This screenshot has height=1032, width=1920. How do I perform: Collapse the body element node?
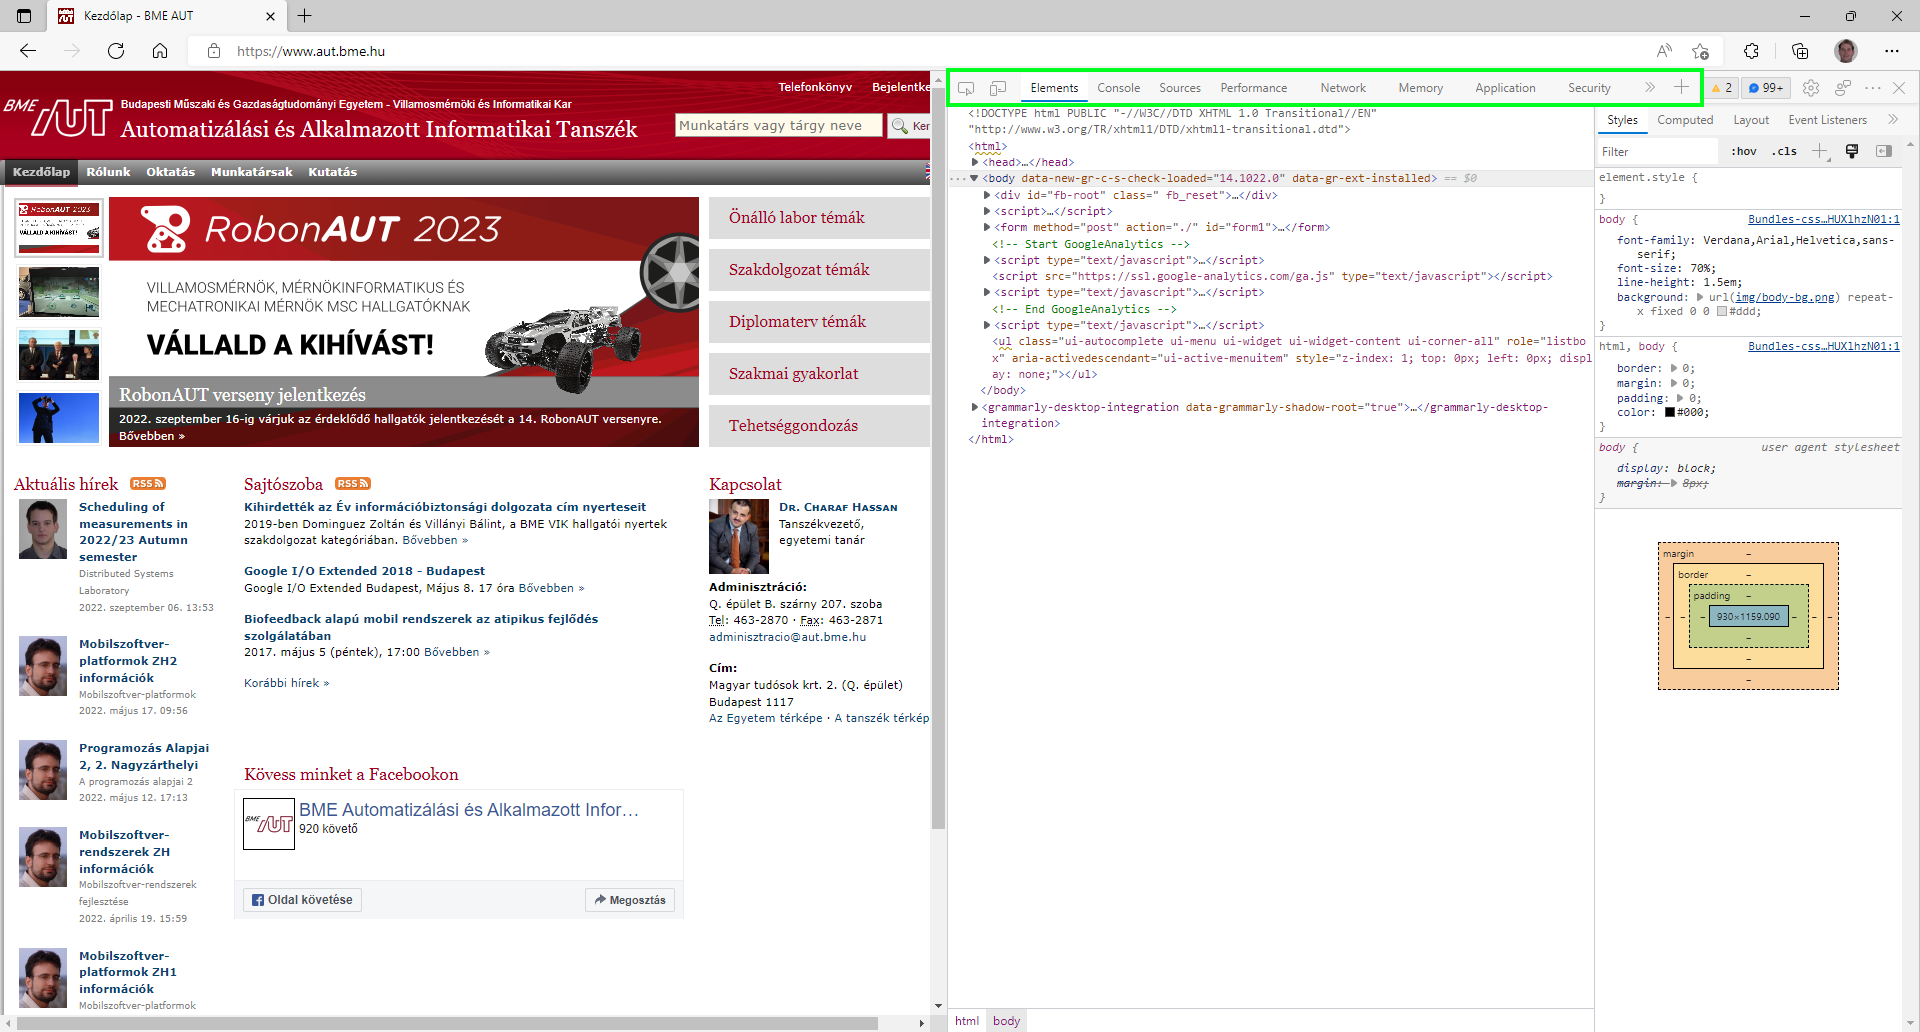[975, 179]
